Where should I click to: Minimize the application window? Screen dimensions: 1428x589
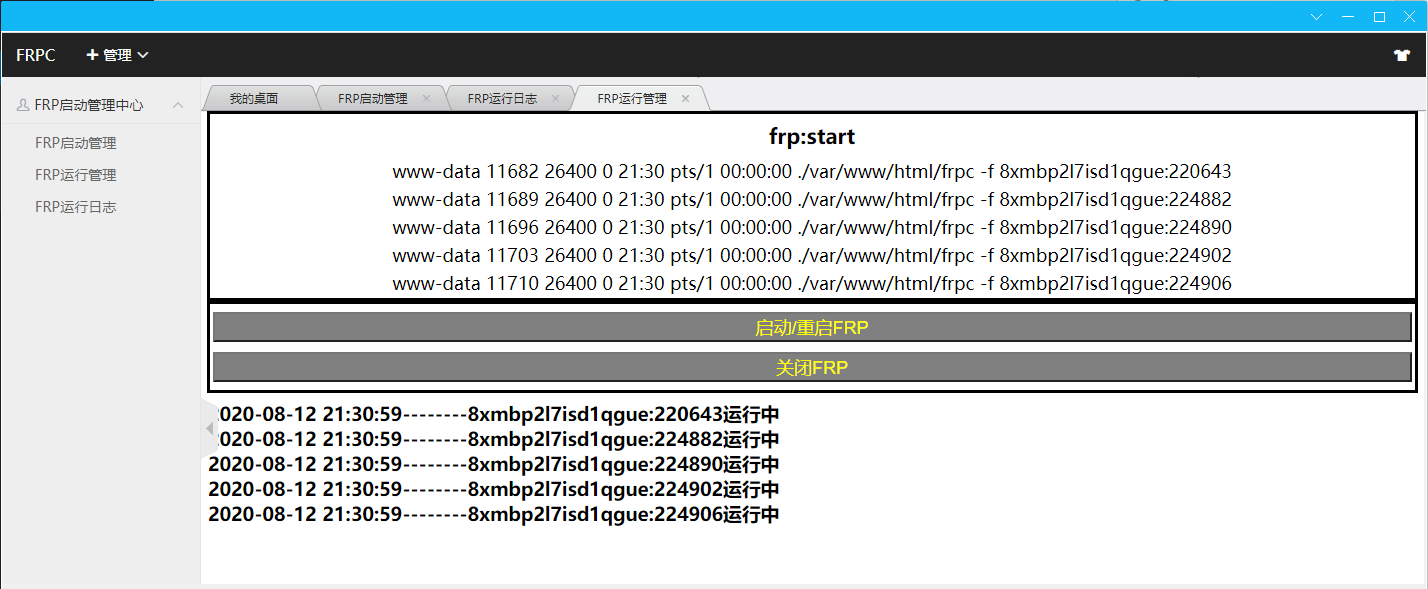1348,16
